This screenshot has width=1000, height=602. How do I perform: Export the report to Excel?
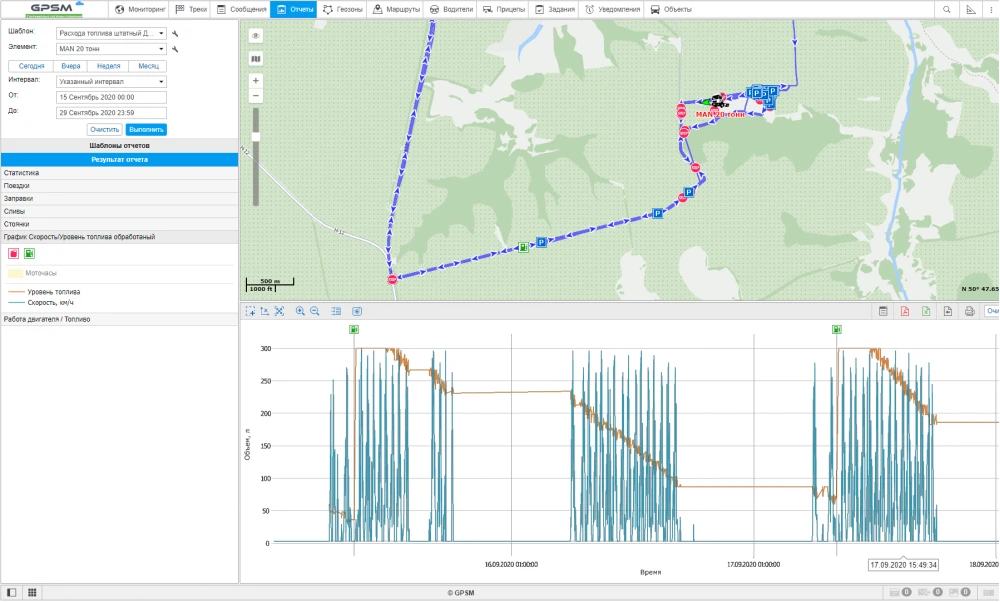click(926, 311)
